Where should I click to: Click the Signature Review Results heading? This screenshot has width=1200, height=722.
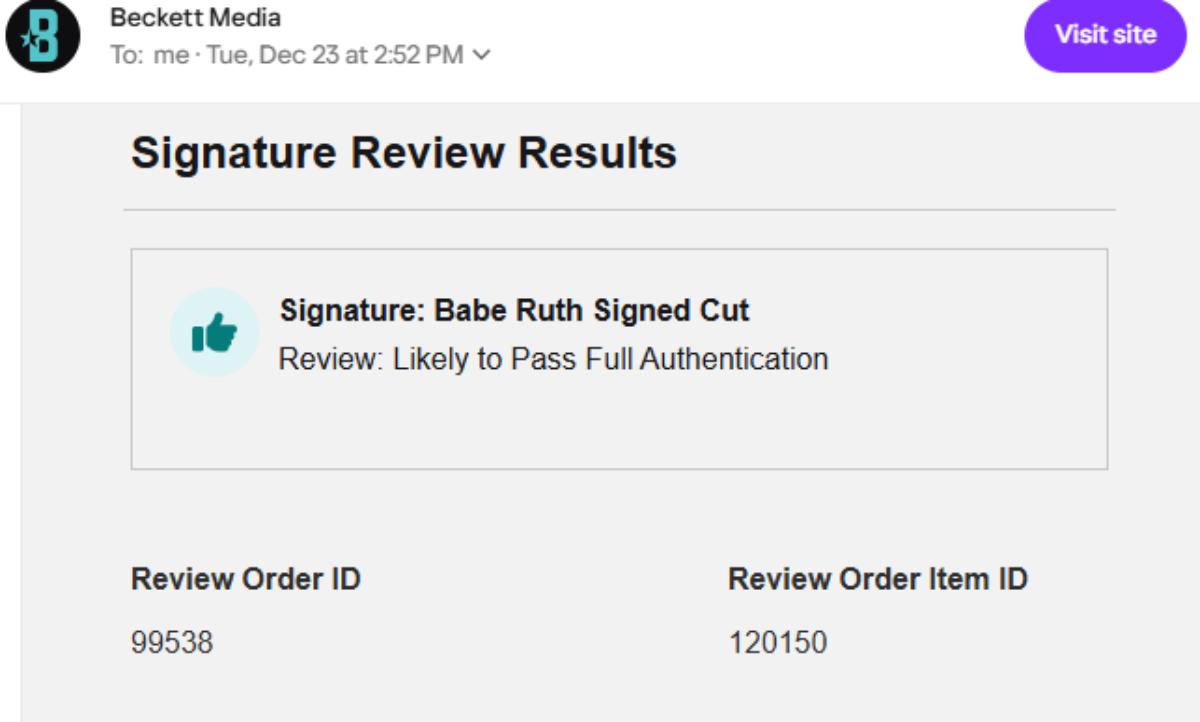click(x=403, y=154)
